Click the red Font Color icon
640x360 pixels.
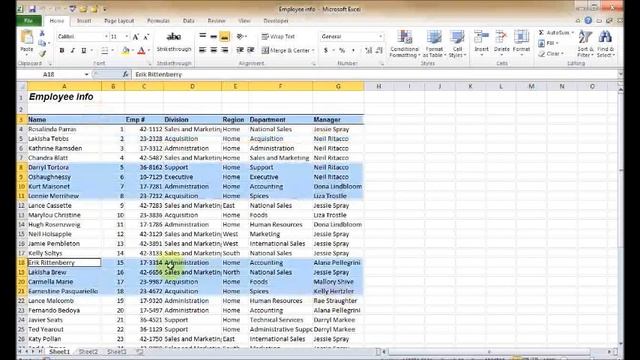[x=141, y=51]
